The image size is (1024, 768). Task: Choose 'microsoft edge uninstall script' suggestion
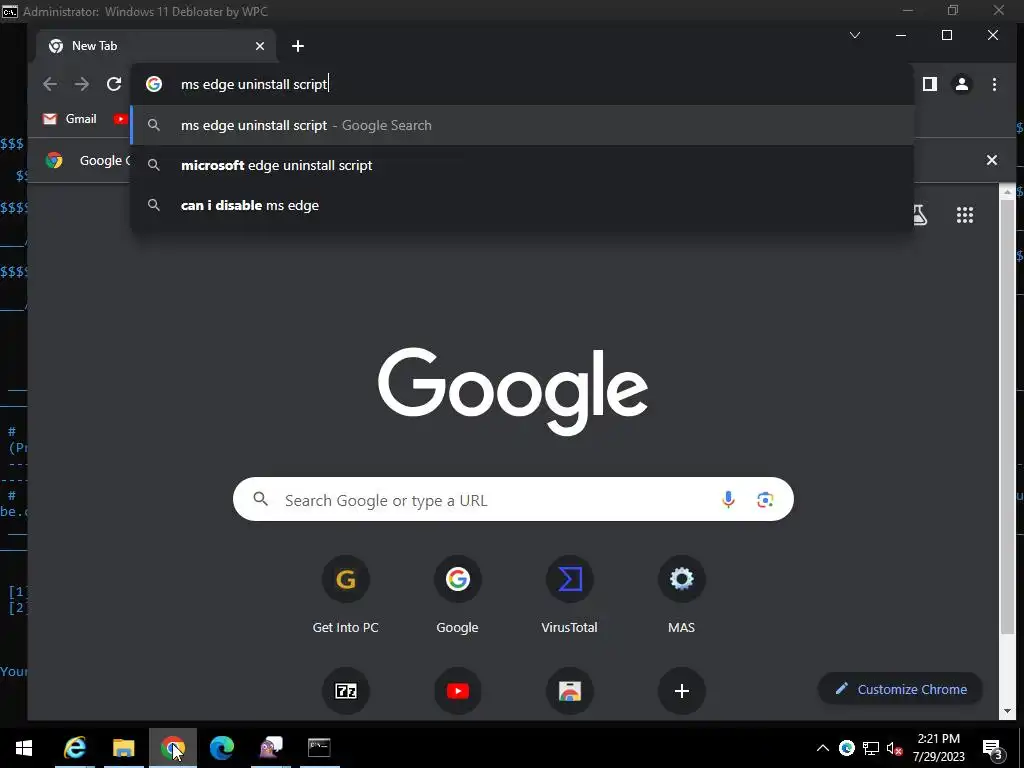[522, 165]
